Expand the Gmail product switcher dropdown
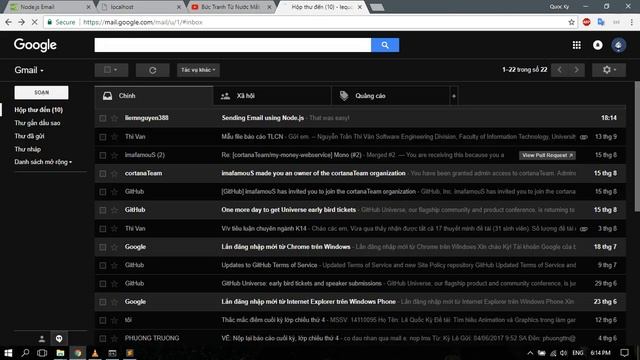This screenshot has width=640, height=360. (x=29, y=70)
